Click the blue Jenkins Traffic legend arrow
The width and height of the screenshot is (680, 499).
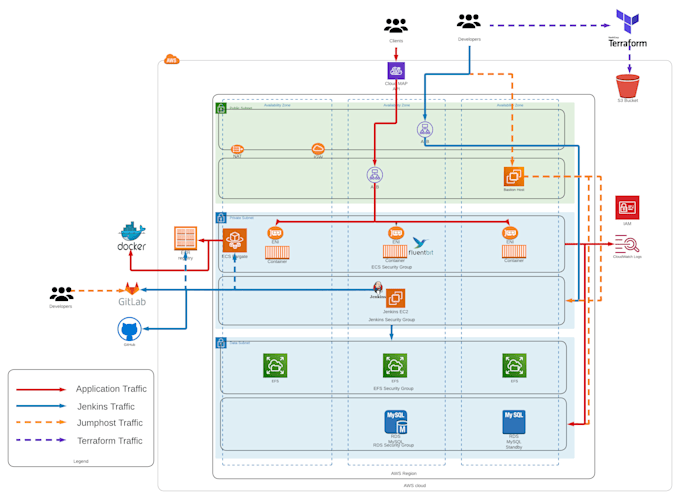[x=41, y=406]
